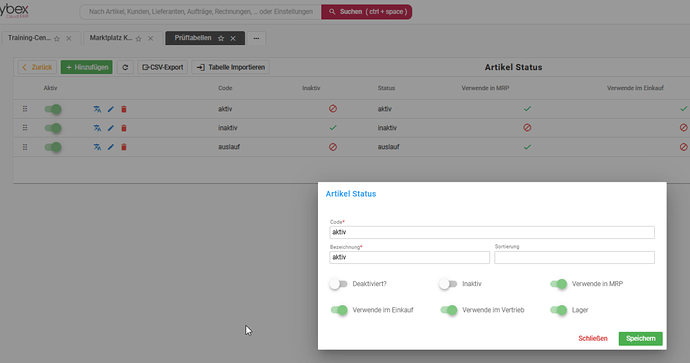Switch off Aktiv toggle for the 'inaktiv' row
Viewport: 690px width, 363px height.
click(x=53, y=128)
